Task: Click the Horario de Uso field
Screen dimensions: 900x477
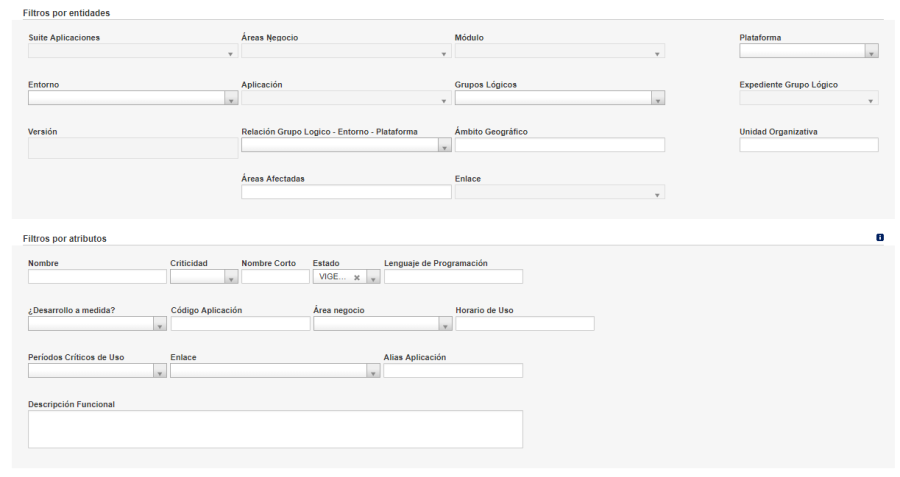Action: (525, 324)
